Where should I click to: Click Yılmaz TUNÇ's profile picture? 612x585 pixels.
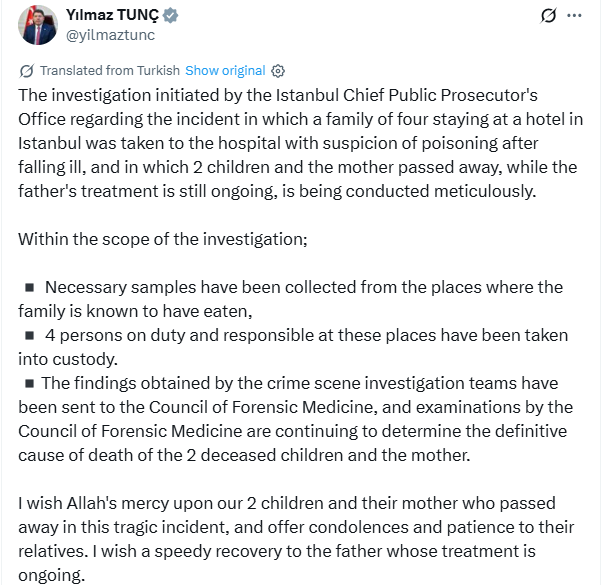pos(37,25)
